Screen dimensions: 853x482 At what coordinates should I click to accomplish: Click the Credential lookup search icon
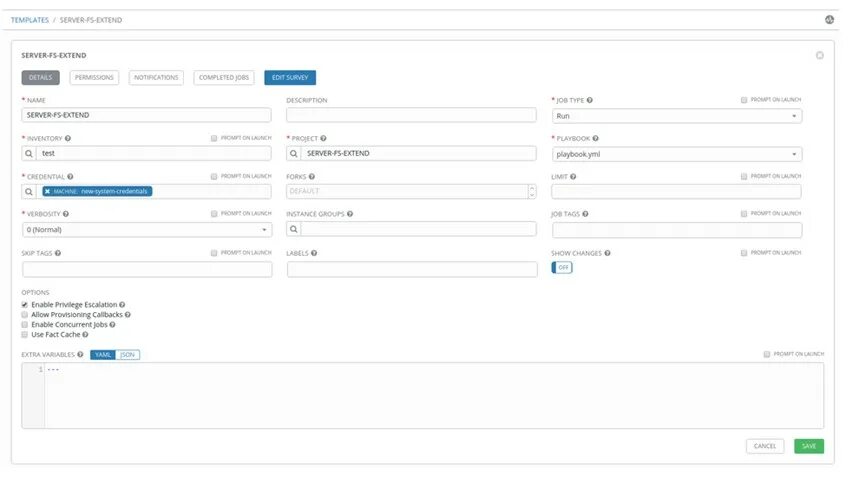click(x=29, y=191)
